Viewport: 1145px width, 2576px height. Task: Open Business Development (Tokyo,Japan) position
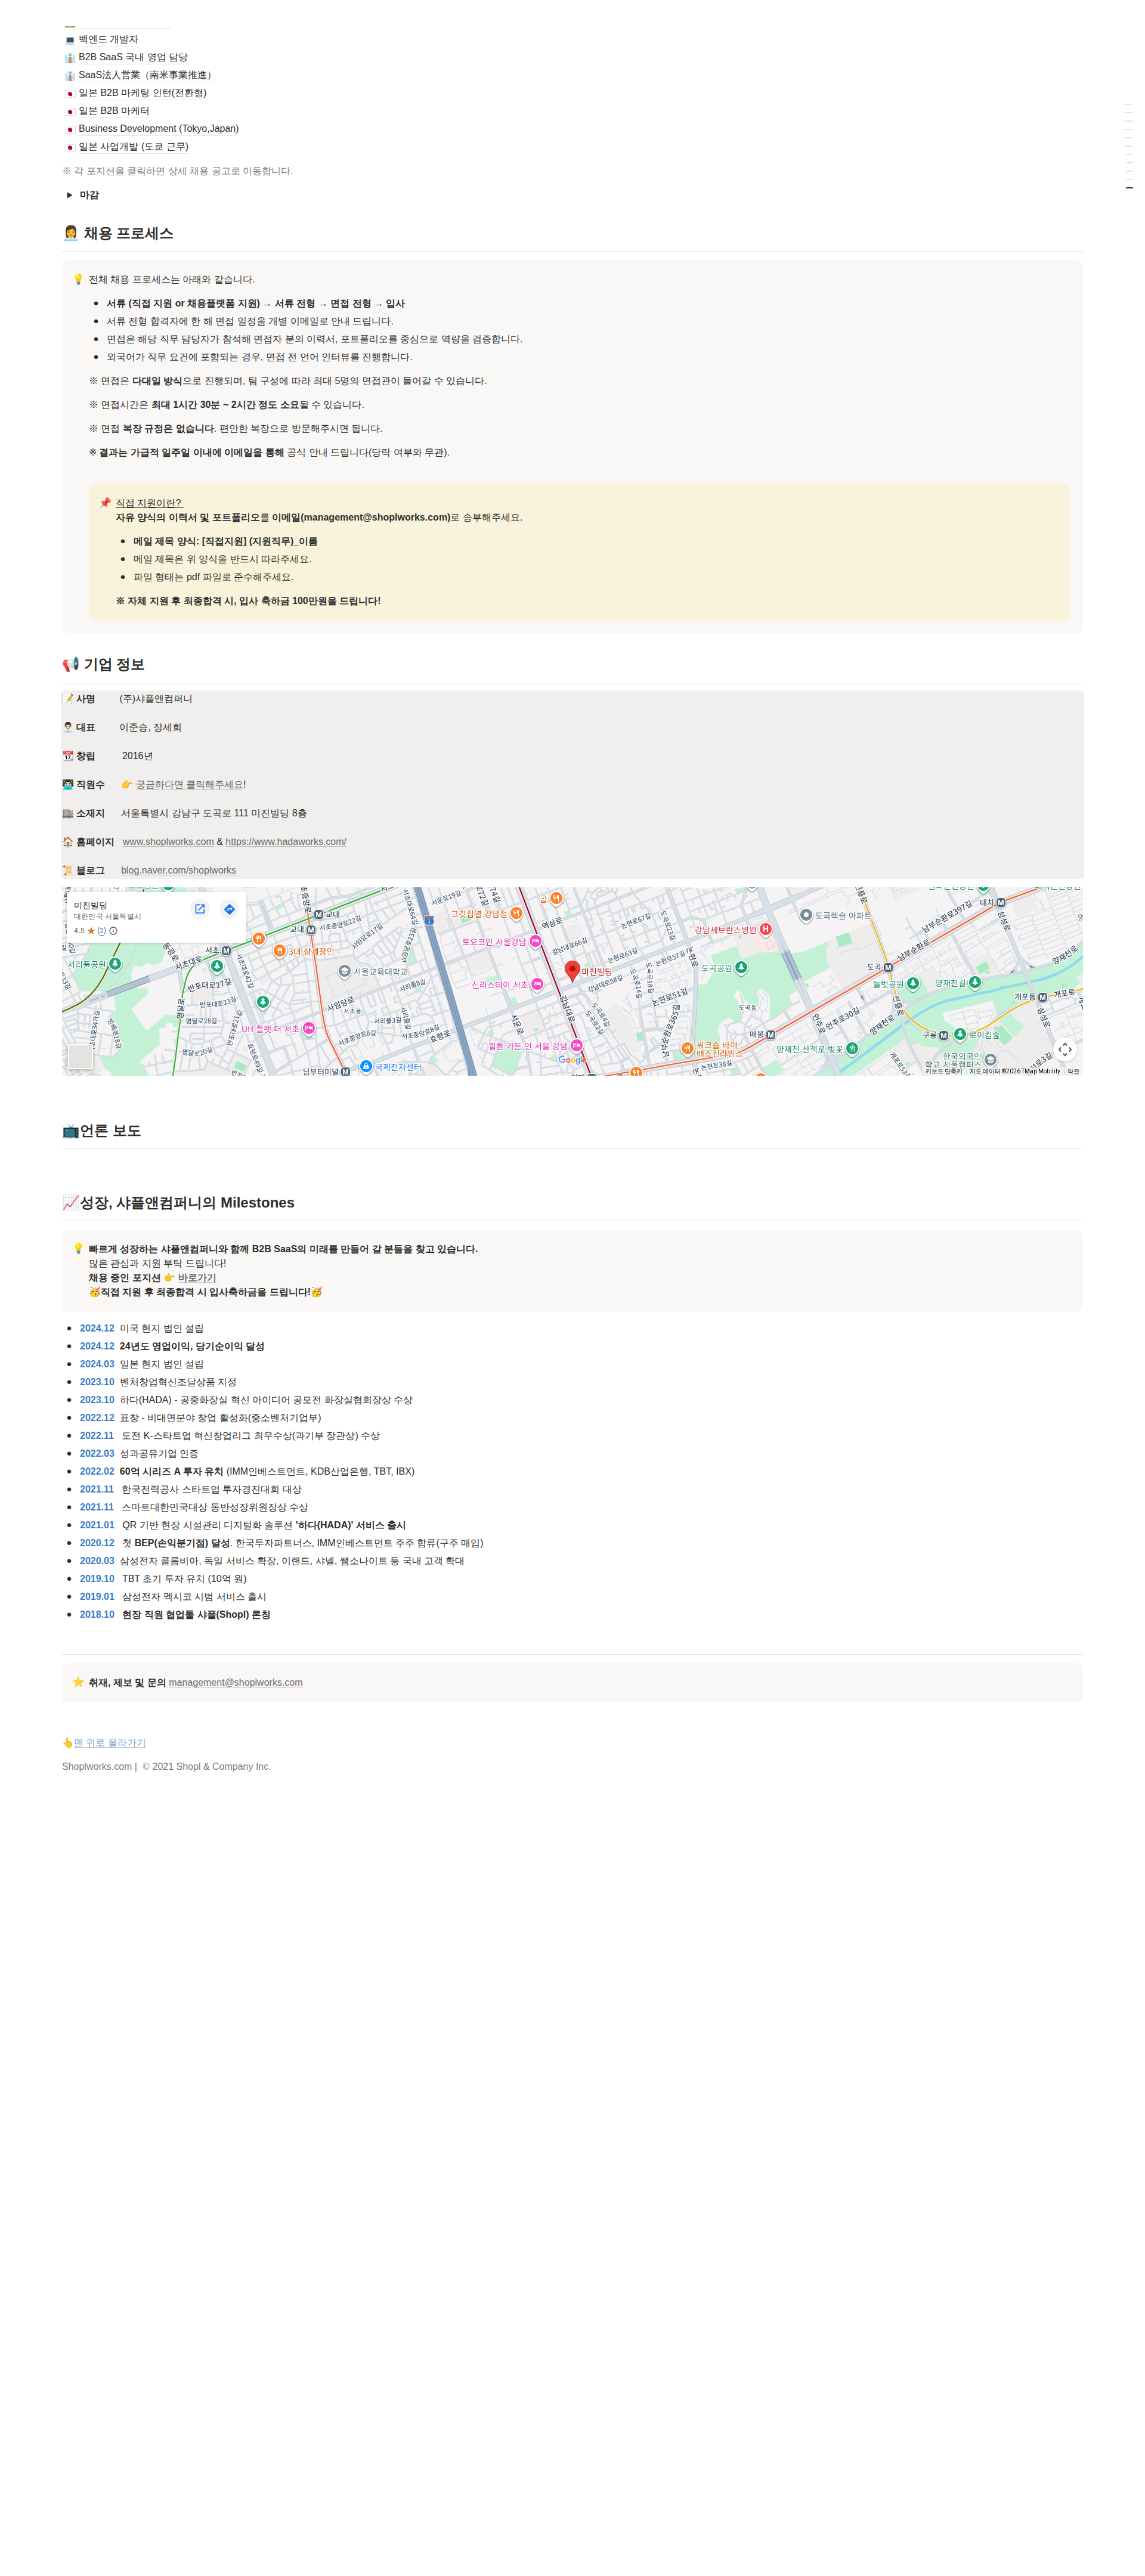[158, 128]
